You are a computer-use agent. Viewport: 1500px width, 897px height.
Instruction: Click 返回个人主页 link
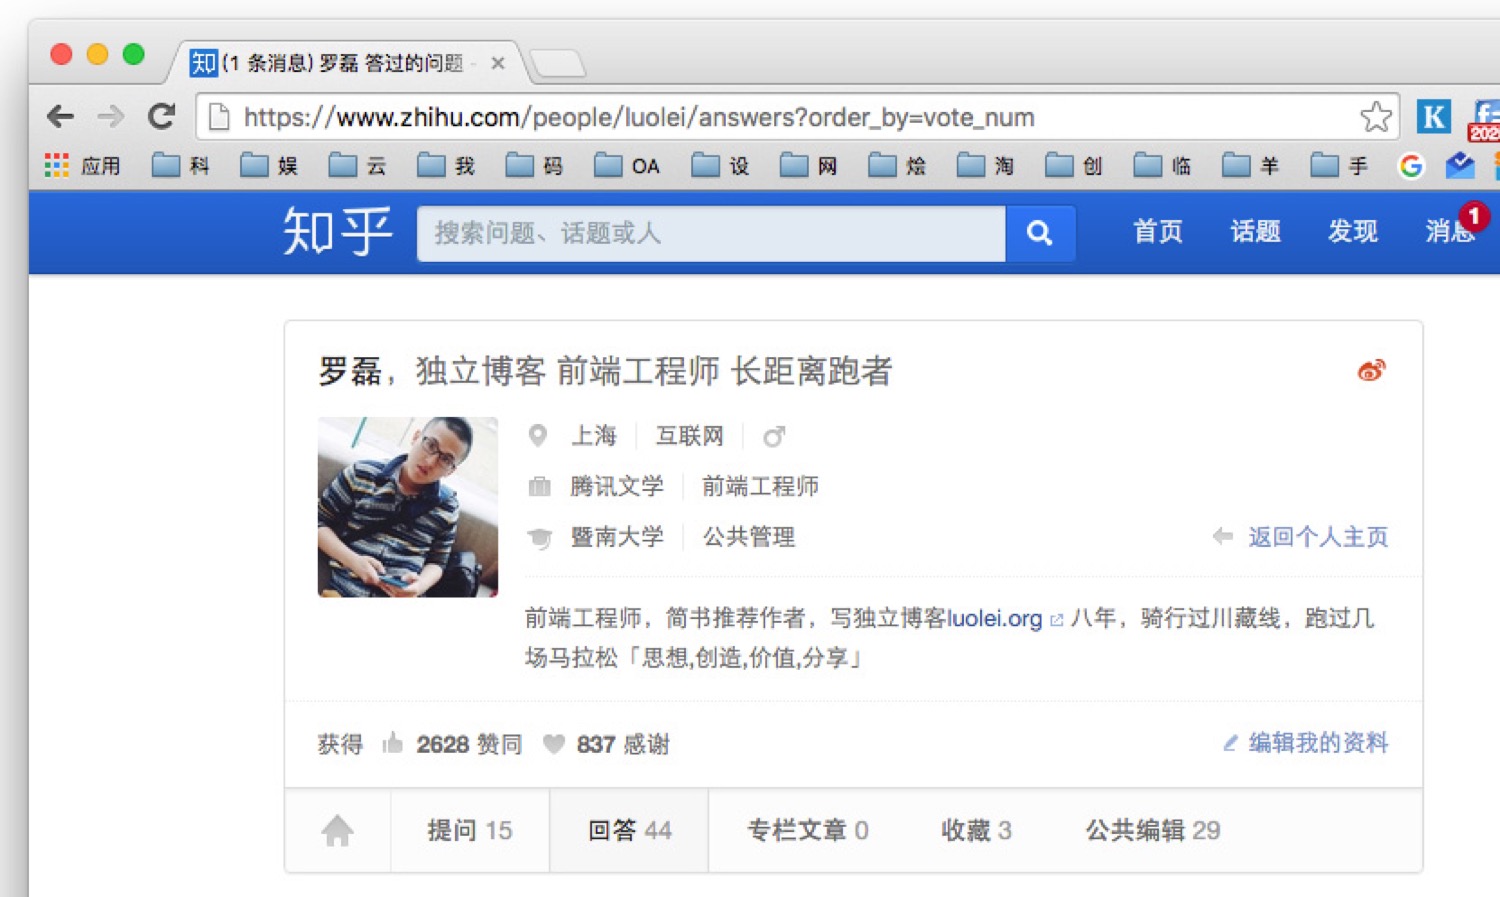pos(1316,537)
